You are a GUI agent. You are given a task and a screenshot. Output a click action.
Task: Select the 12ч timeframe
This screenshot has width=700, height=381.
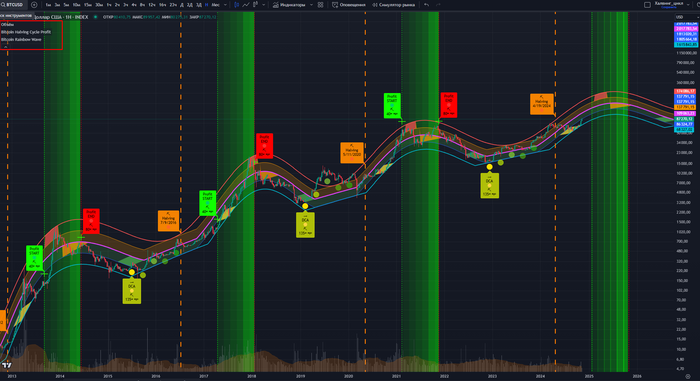(x=152, y=4)
